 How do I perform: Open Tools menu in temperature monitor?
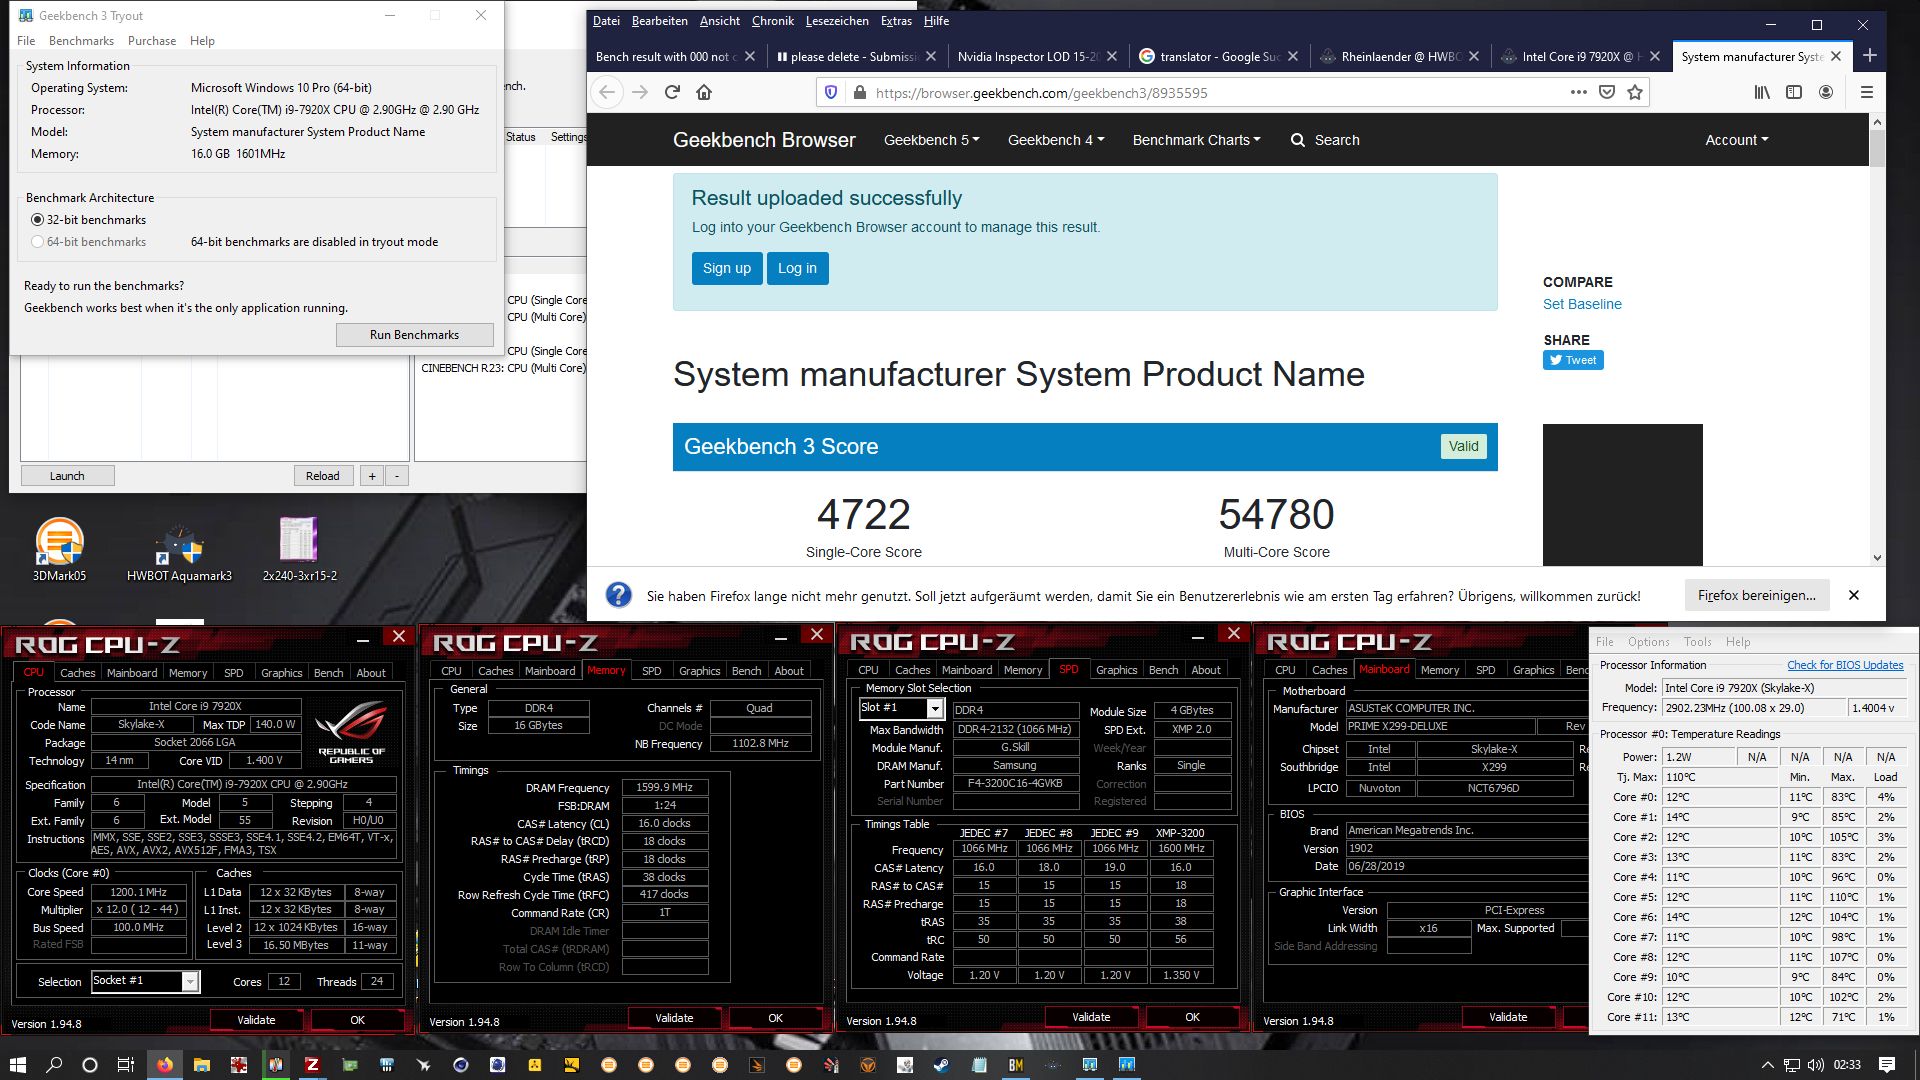(1697, 642)
